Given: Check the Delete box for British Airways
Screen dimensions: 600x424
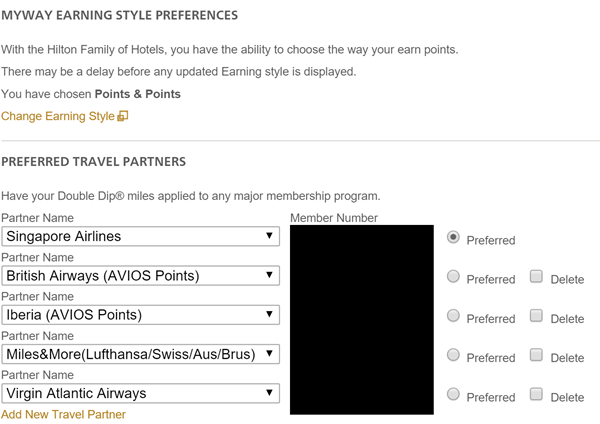Looking at the screenshot, I should click(536, 276).
